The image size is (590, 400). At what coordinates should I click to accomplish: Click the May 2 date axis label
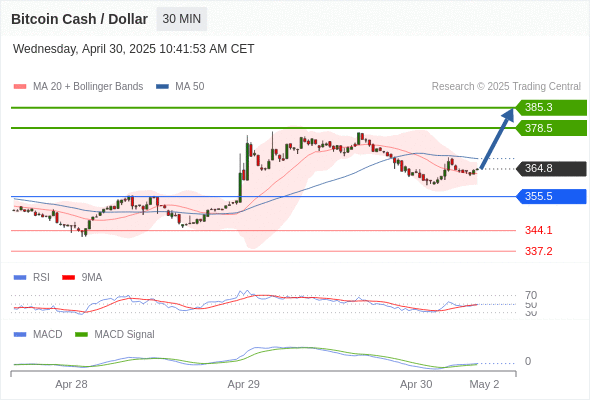click(484, 384)
